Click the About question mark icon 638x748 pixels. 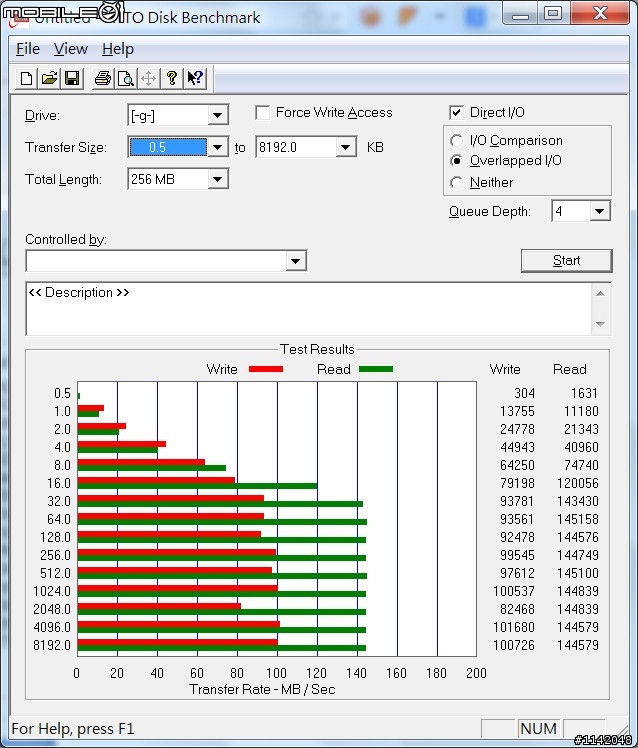tap(172, 78)
